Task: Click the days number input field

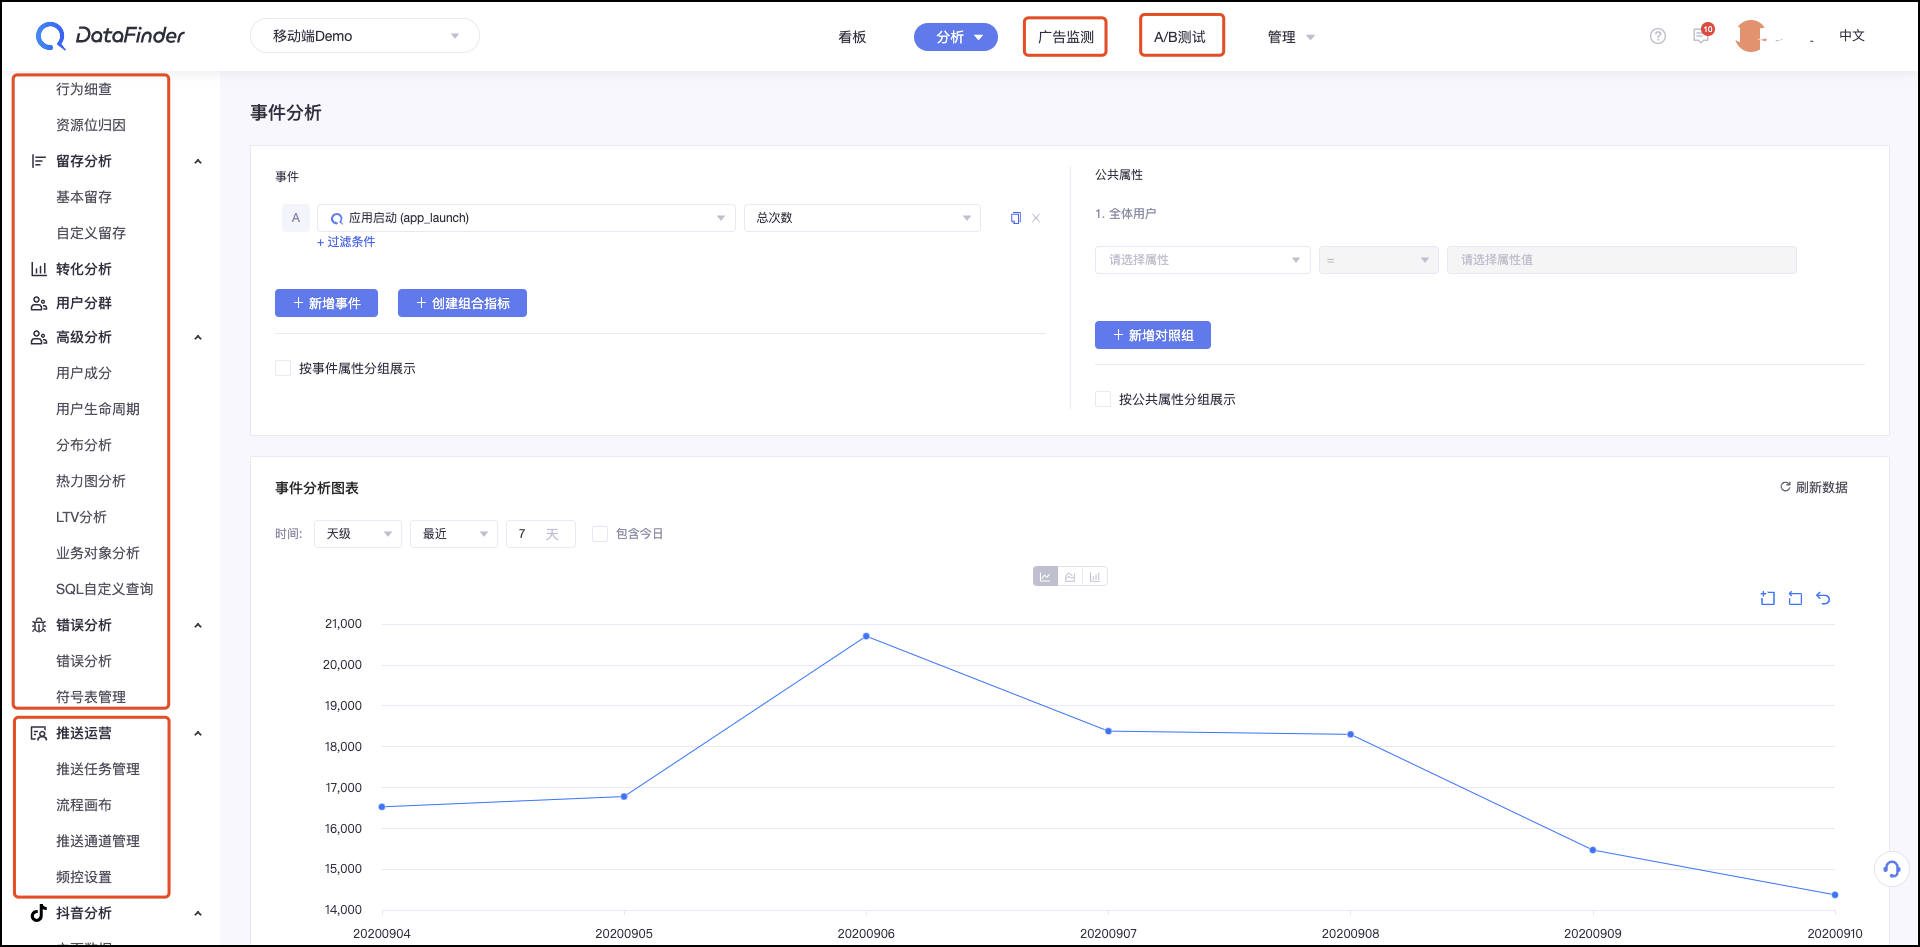Action: pos(541,534)
